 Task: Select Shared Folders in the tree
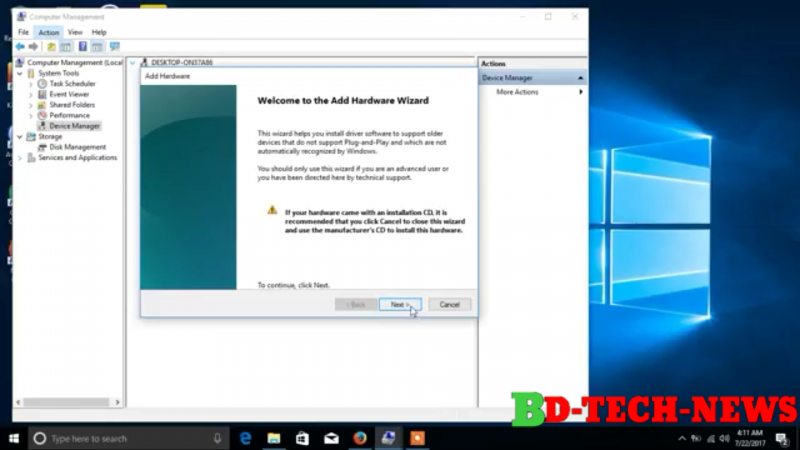[x=72, y=105]
